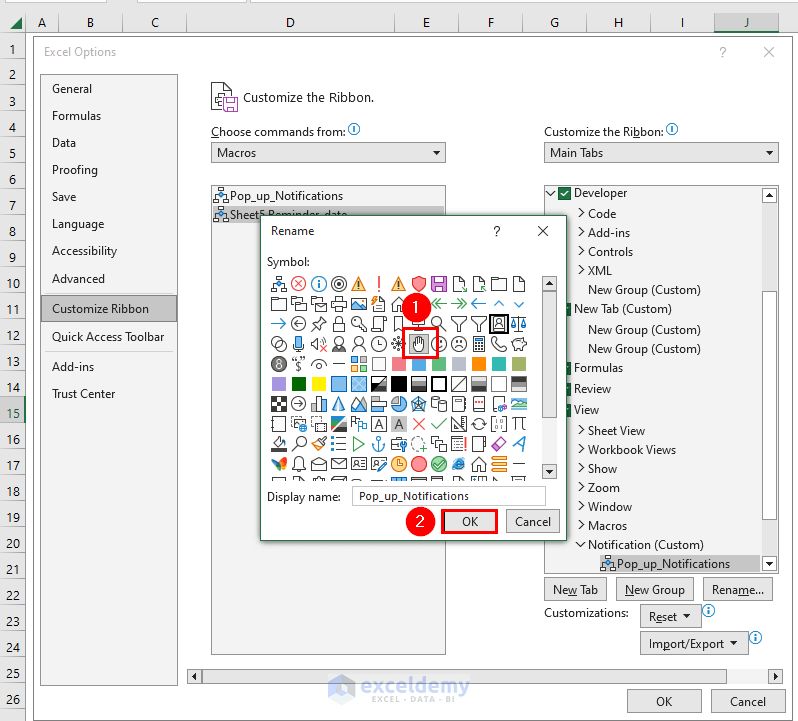Open the Import/Export dropdown
798x721 pixels.
click(694, 644)
